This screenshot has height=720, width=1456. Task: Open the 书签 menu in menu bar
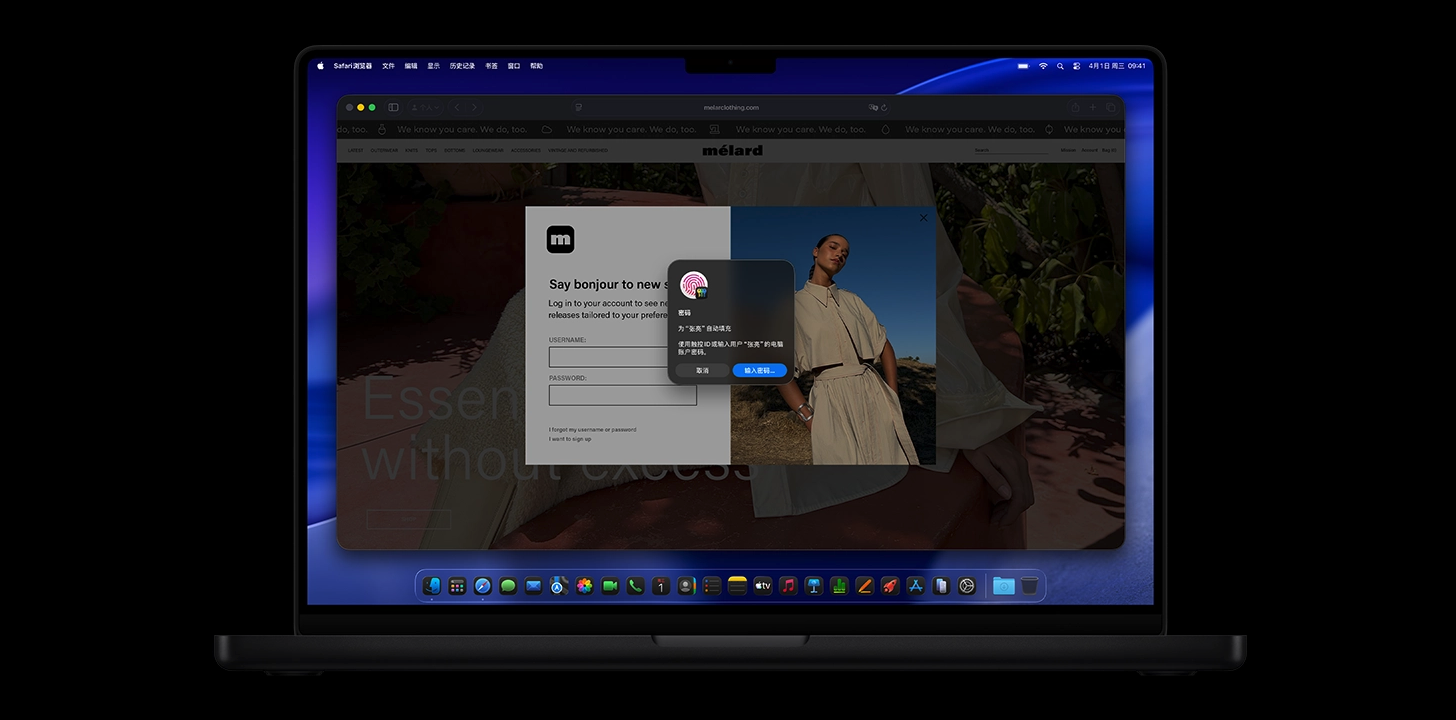(491, 66)
